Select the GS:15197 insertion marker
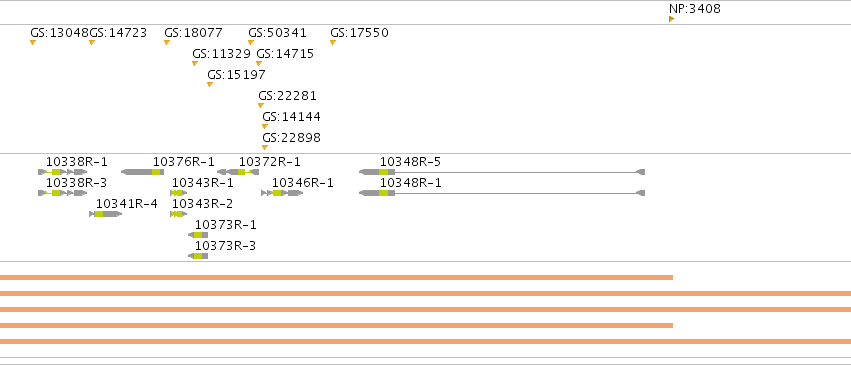The image size is (851, 365). click(x=209, y=85)
